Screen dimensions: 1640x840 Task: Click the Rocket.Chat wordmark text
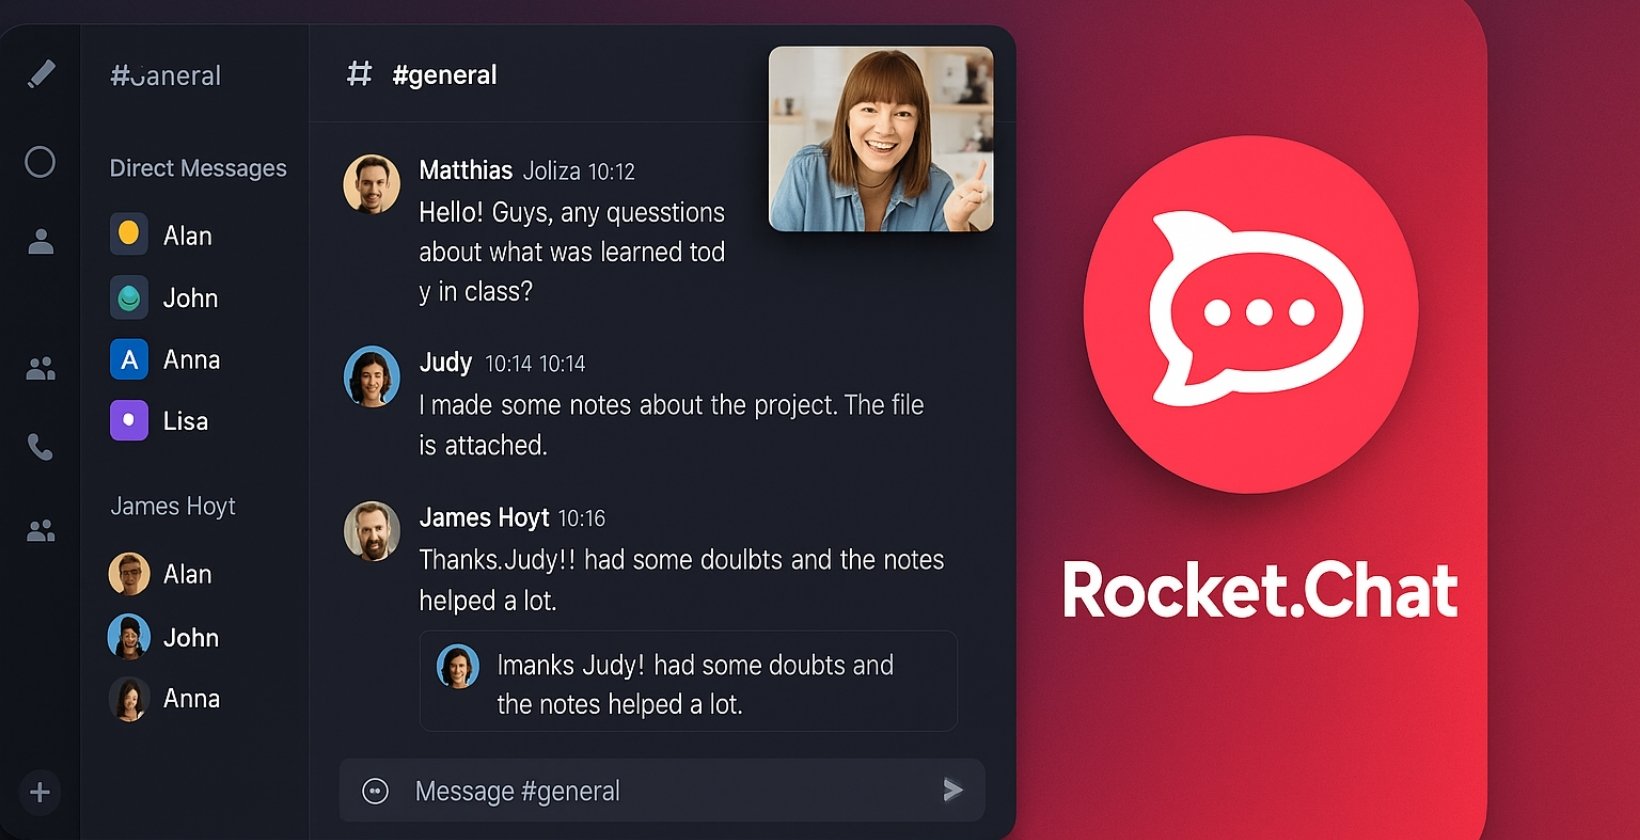click(1259, 590)
